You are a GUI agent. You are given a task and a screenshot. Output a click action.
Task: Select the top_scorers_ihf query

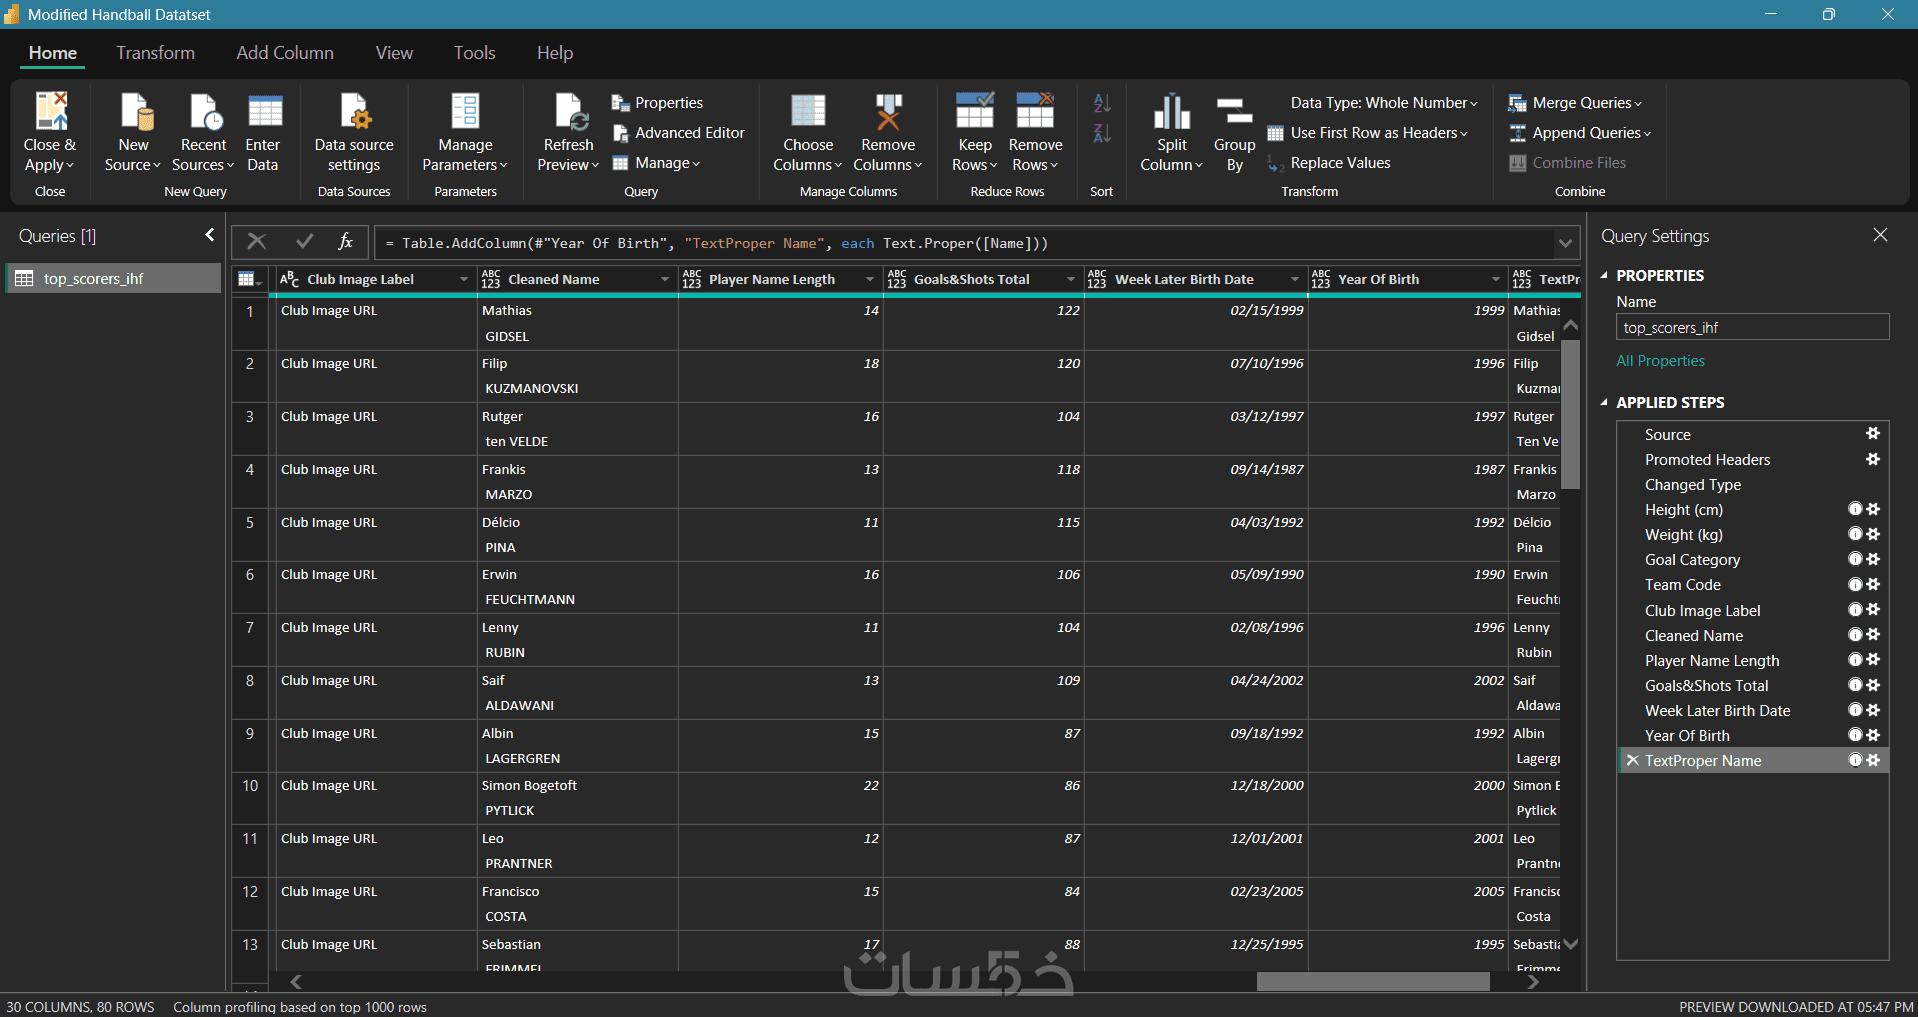pyautogui.click(x=113, y=279)
